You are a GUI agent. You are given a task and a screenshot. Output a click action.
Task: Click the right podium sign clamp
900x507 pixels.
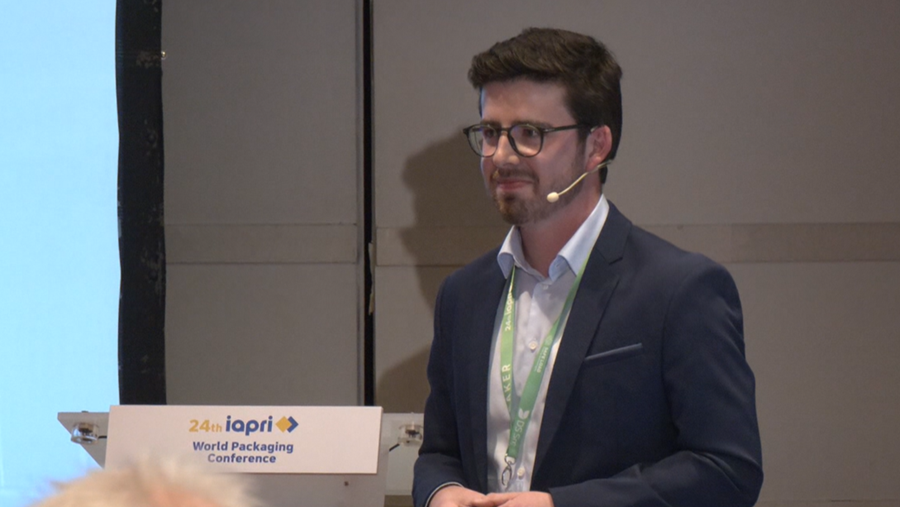408,434
